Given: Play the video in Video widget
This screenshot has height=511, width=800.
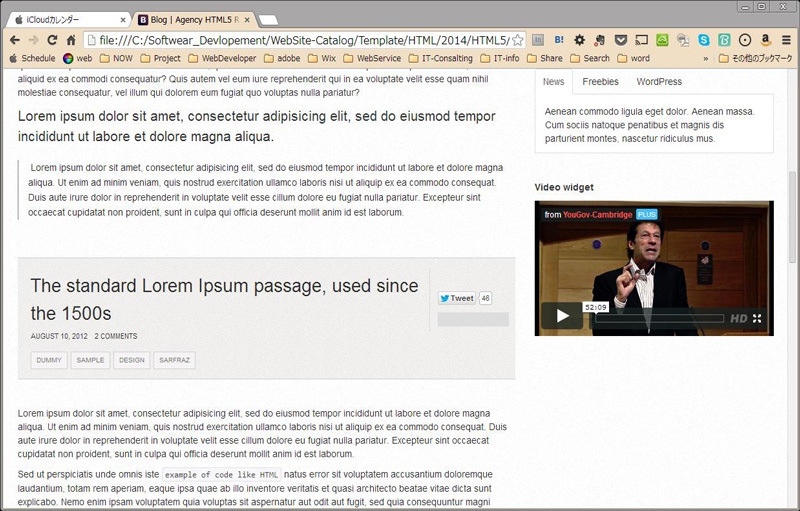Looking at the screenshot, I should point(562,316).
